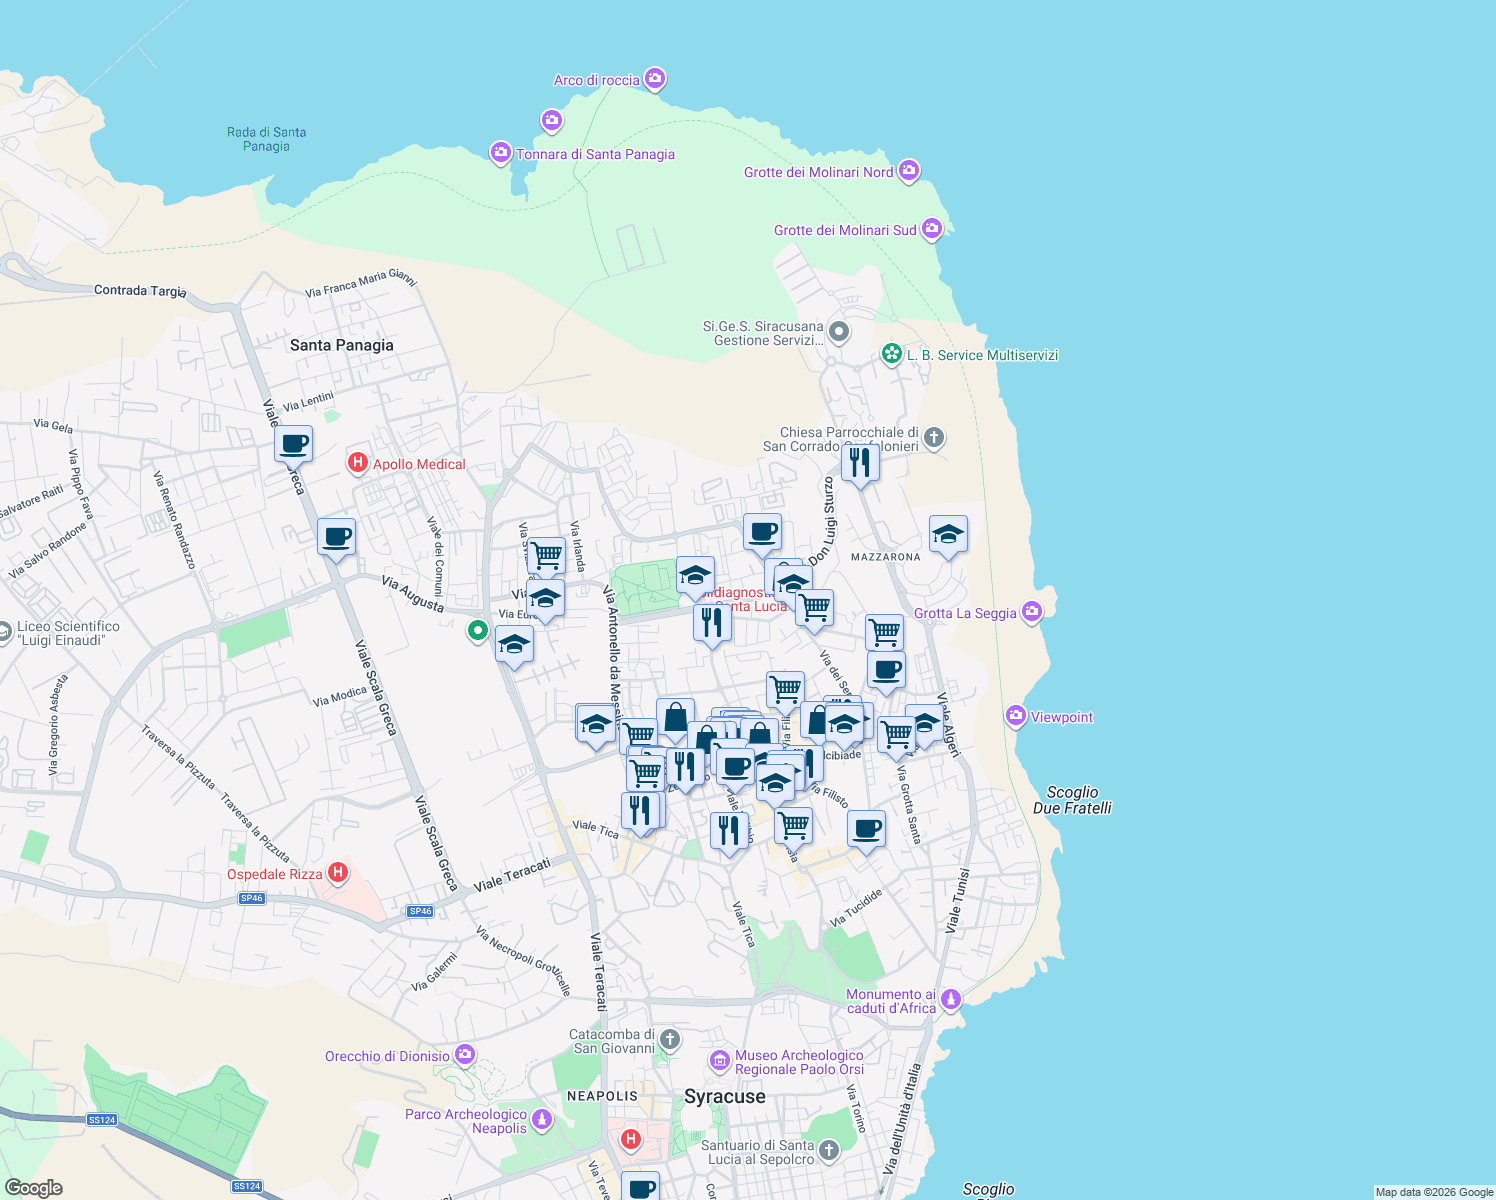The height and width of the screenshot is (1200, 1496).
Task: Click the Arco di roccia label
Action: [x=597, y=80]
